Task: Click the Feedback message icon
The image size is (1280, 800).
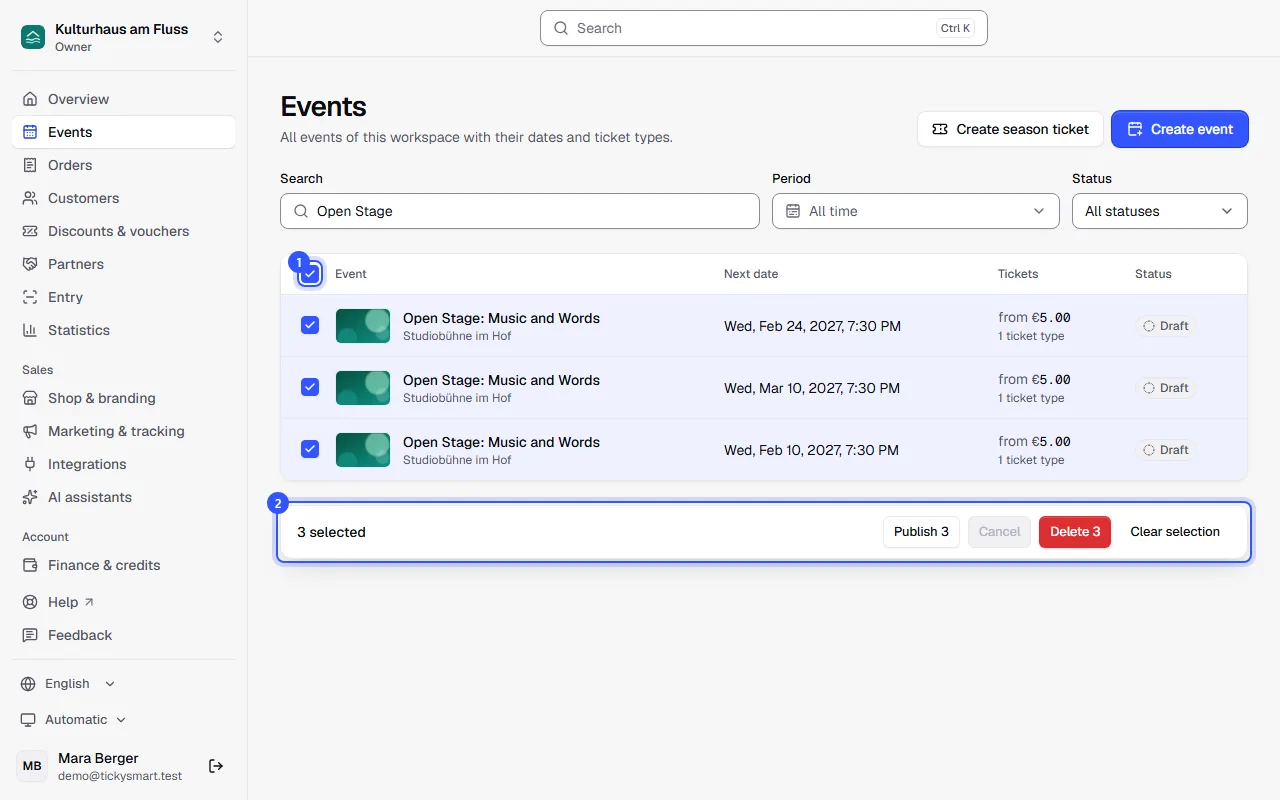Action: (30, 635)
